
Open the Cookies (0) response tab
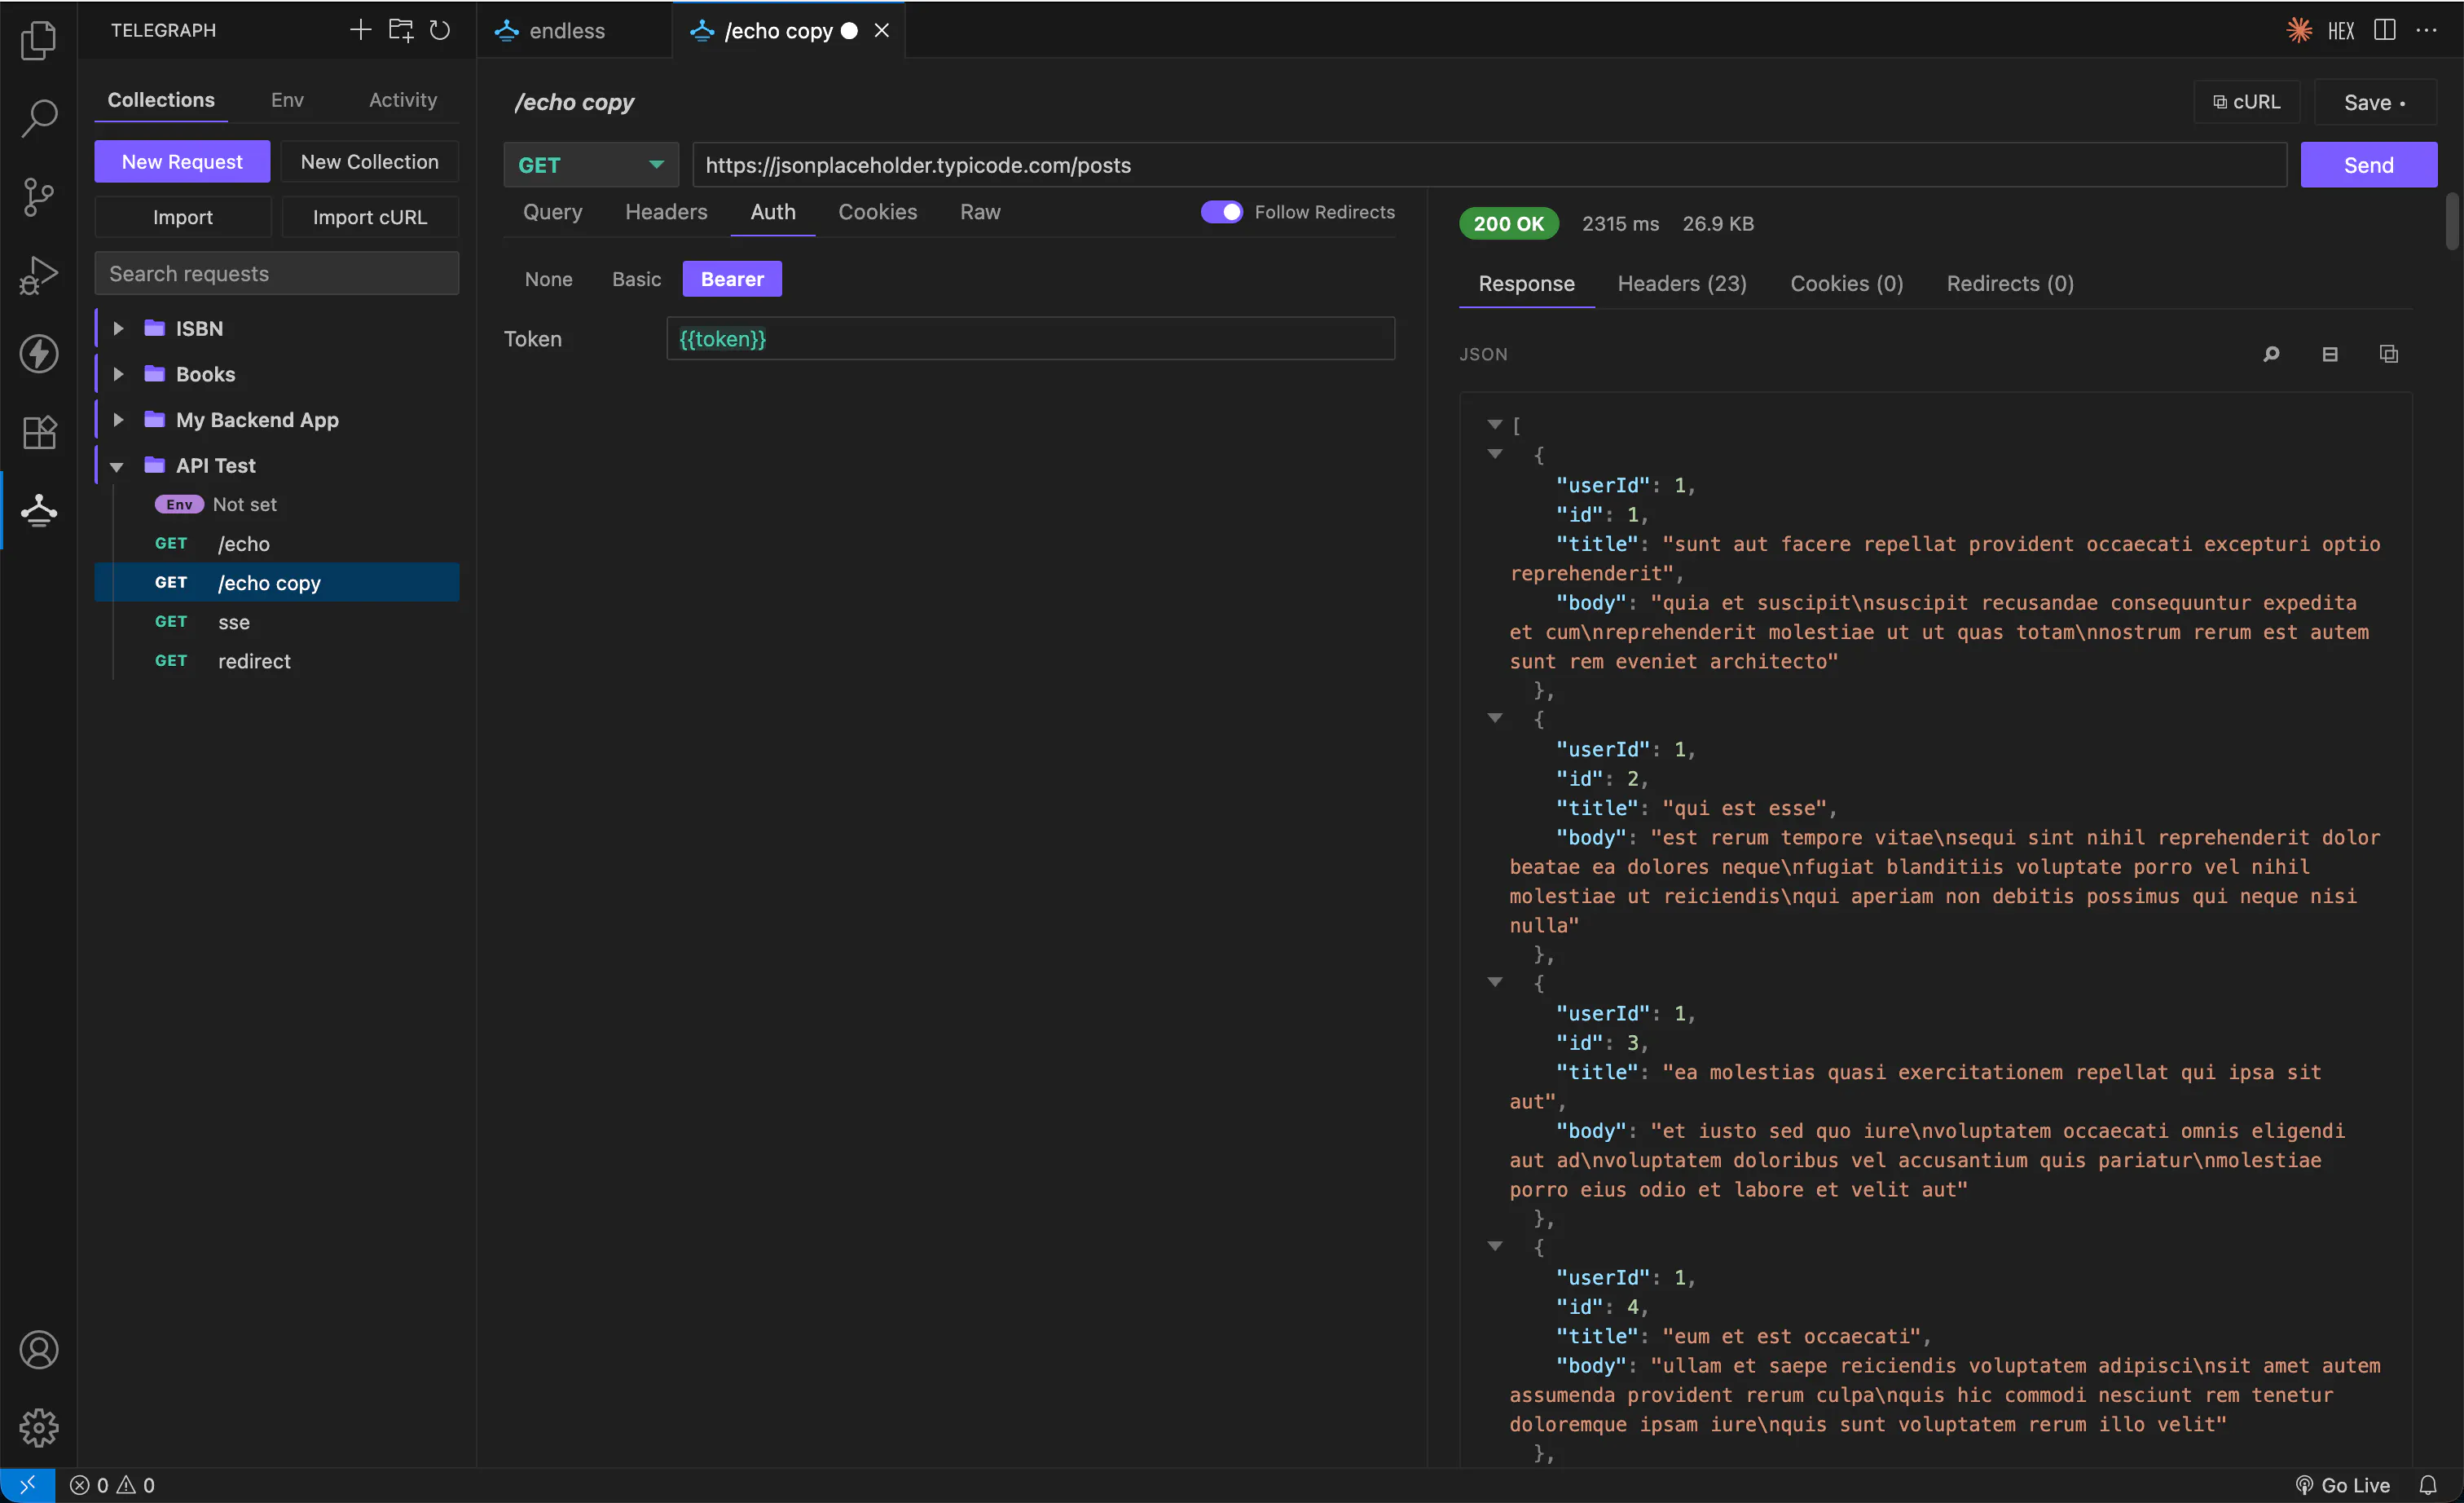point(1846,284)
